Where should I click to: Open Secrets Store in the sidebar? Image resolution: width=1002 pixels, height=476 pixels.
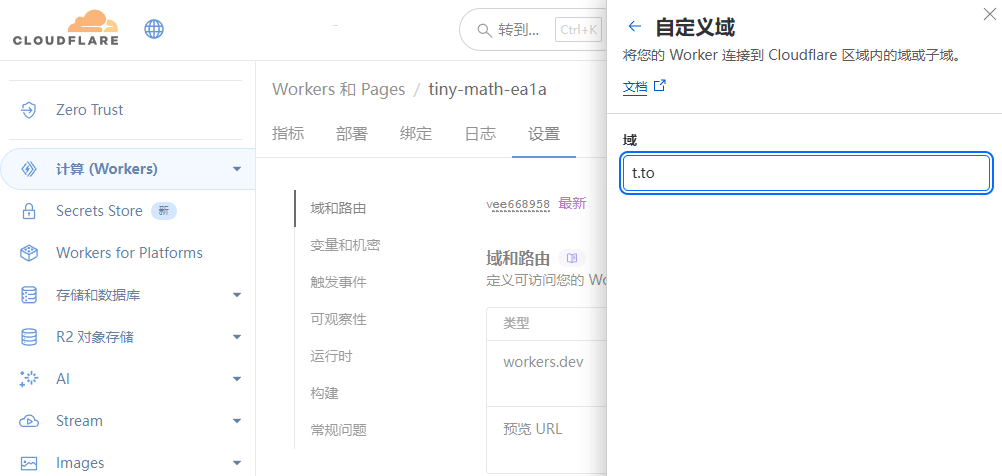tap(99, 211)
